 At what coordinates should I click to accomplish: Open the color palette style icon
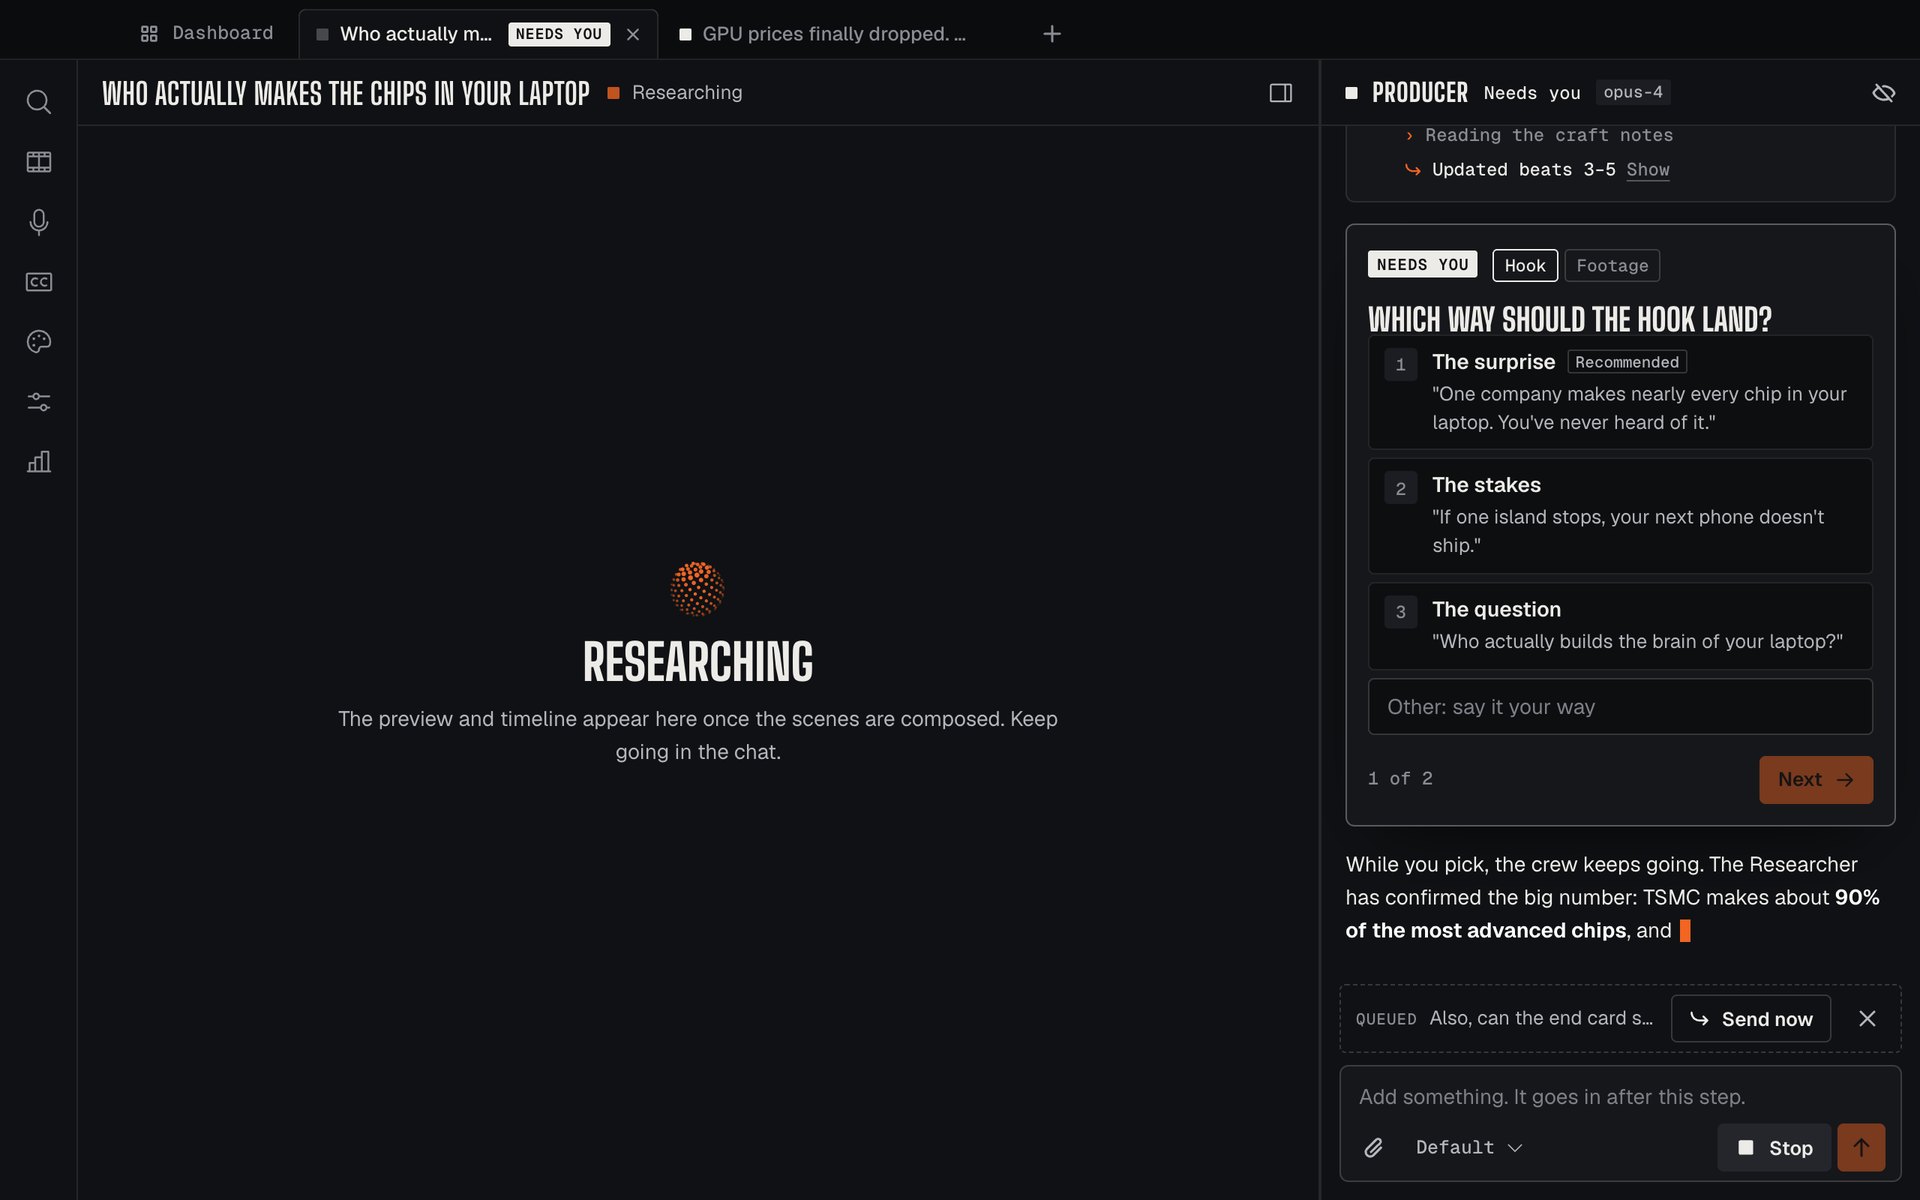(x=38, y=342)
